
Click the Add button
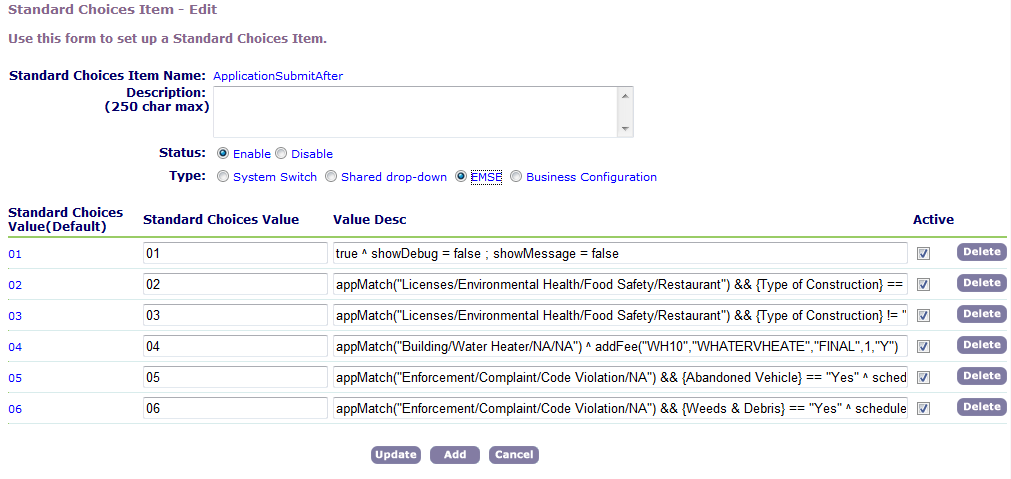coord(455,455)
